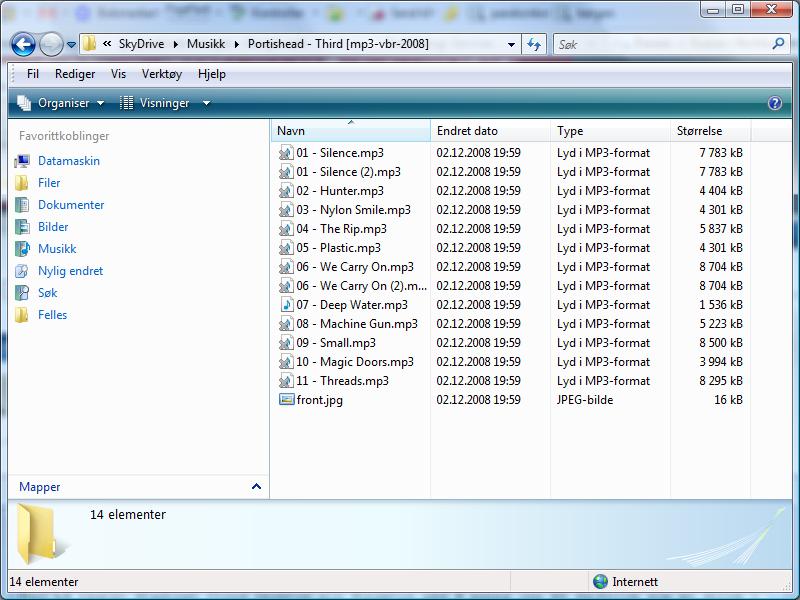The height and width of the screenshot is (600, 800).
Task: Expand the arrow after SkyDrive breadcrumb
Action: [176, 44]
